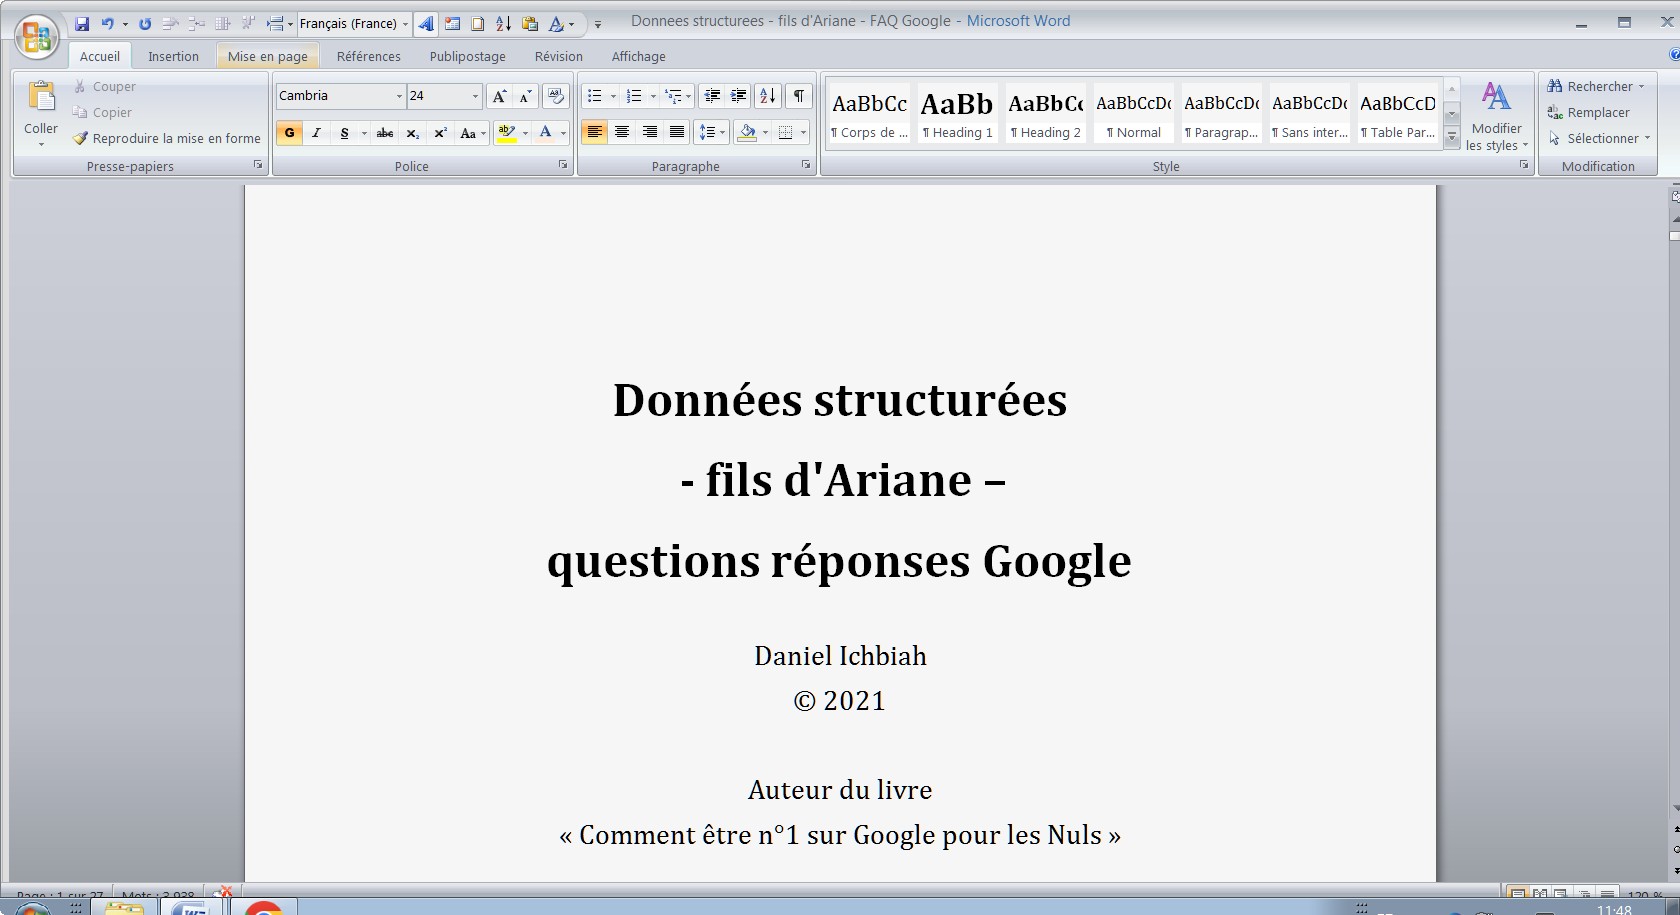Image resolution: width=1680 pixels, height=915 pixels.
Task: Click Rechercher in Modification group
Action: point(1596,87)
